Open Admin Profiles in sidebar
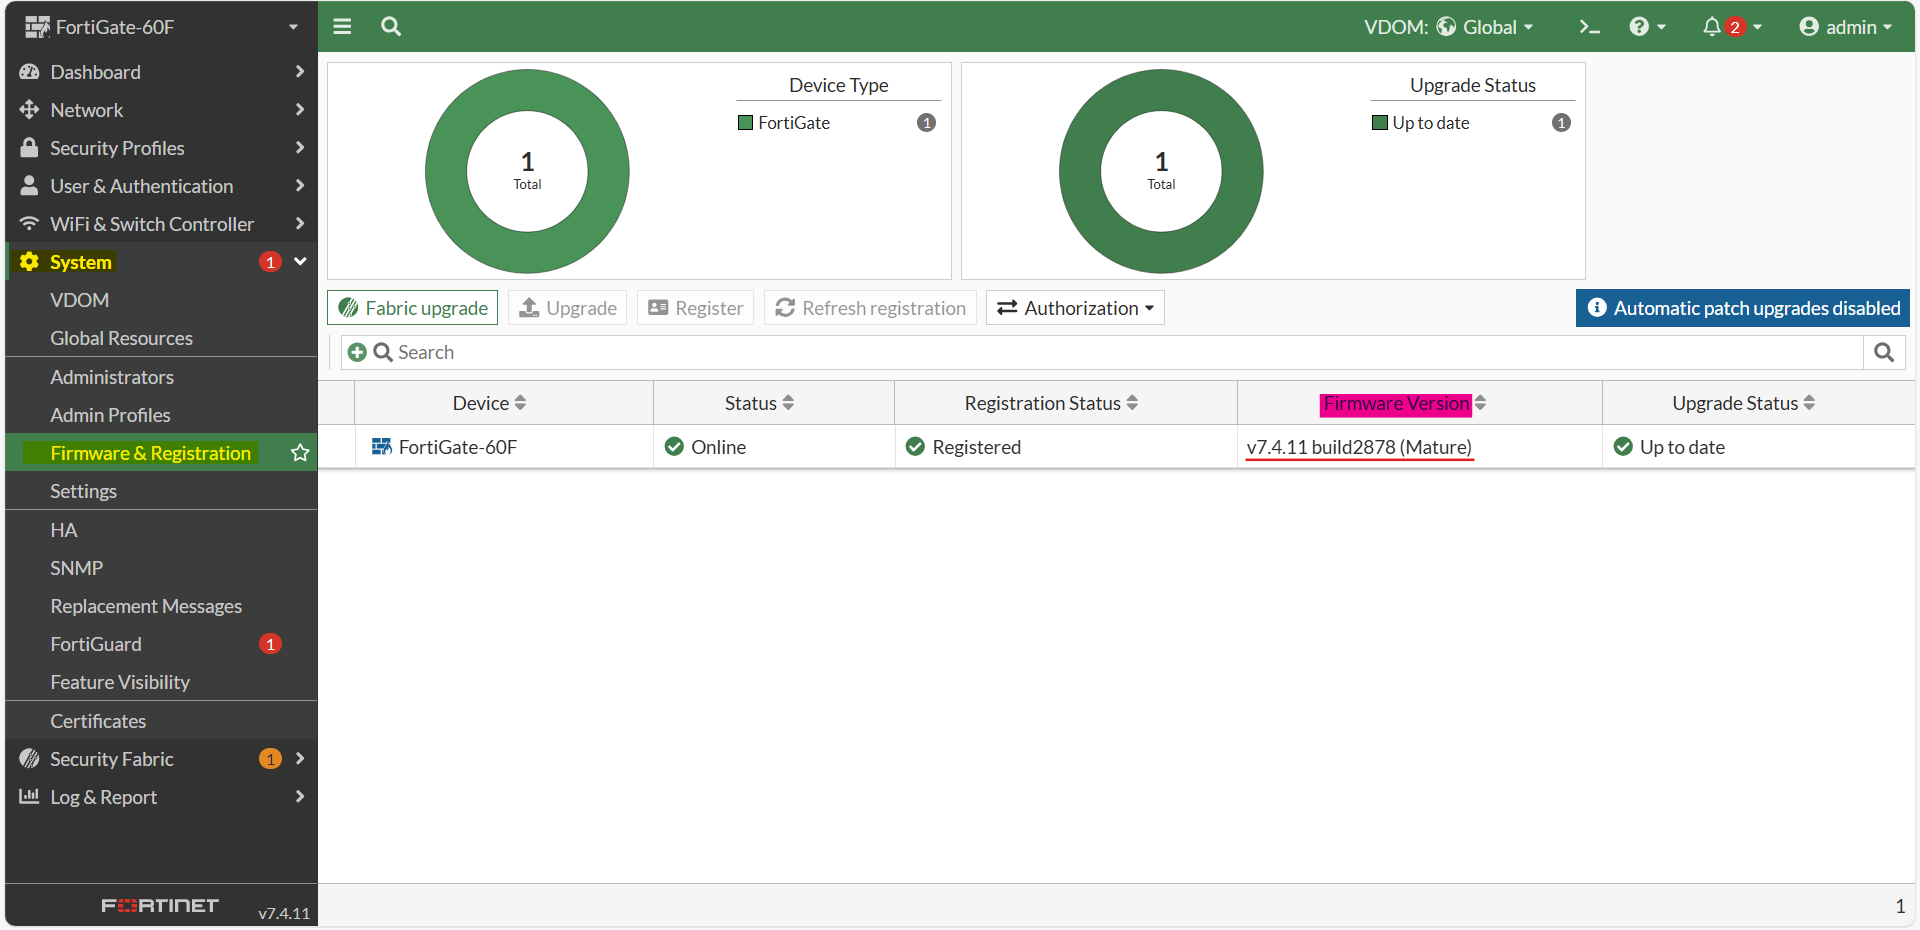Screen dimensions: 1920x930 pyautogui.click(x=161, y=415)
